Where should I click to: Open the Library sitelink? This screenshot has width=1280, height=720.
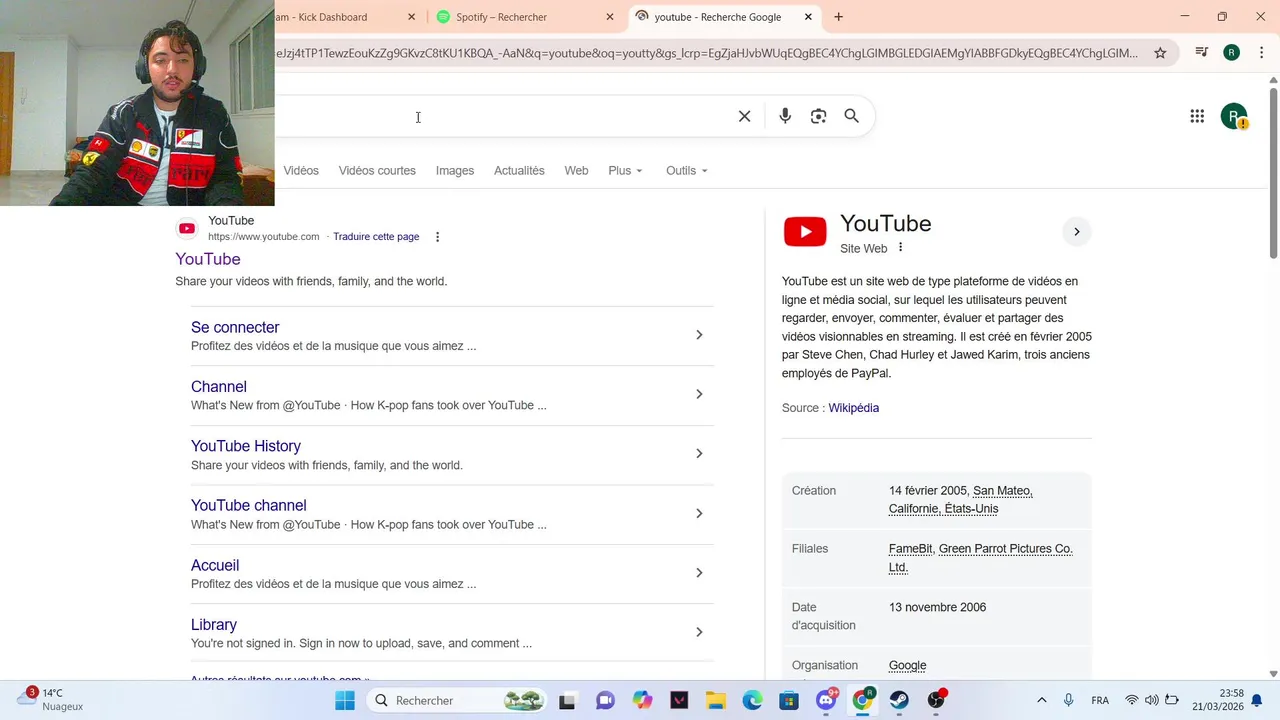point(214,624)
